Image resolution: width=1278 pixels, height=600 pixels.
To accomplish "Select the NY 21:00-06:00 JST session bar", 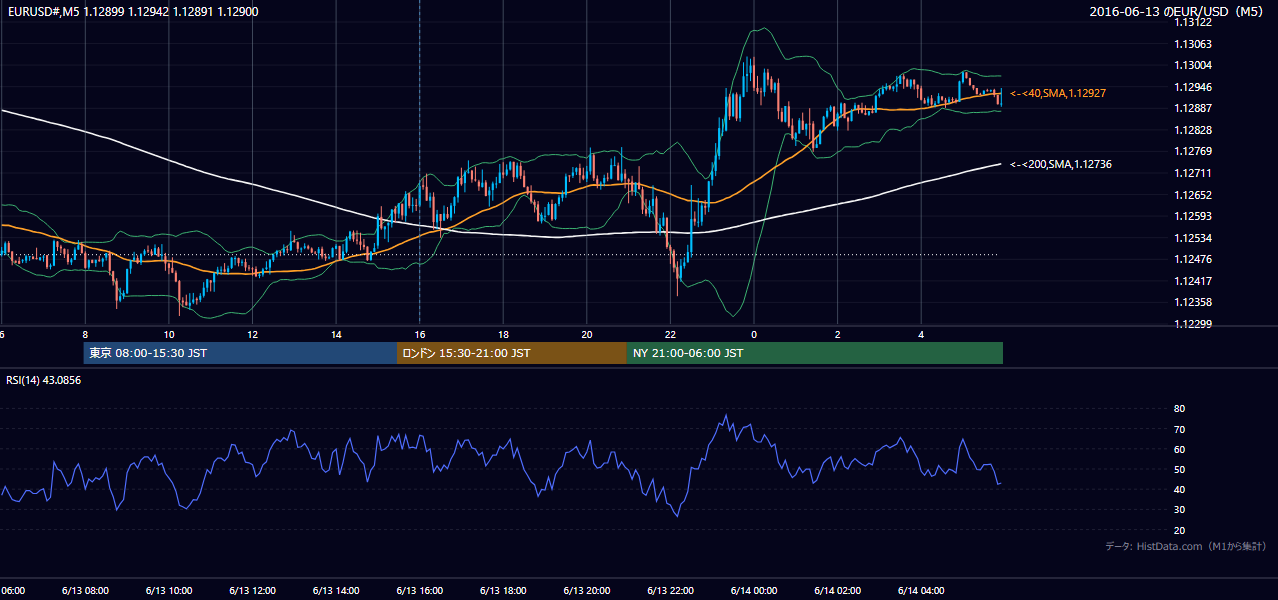I will click(815, 353).
